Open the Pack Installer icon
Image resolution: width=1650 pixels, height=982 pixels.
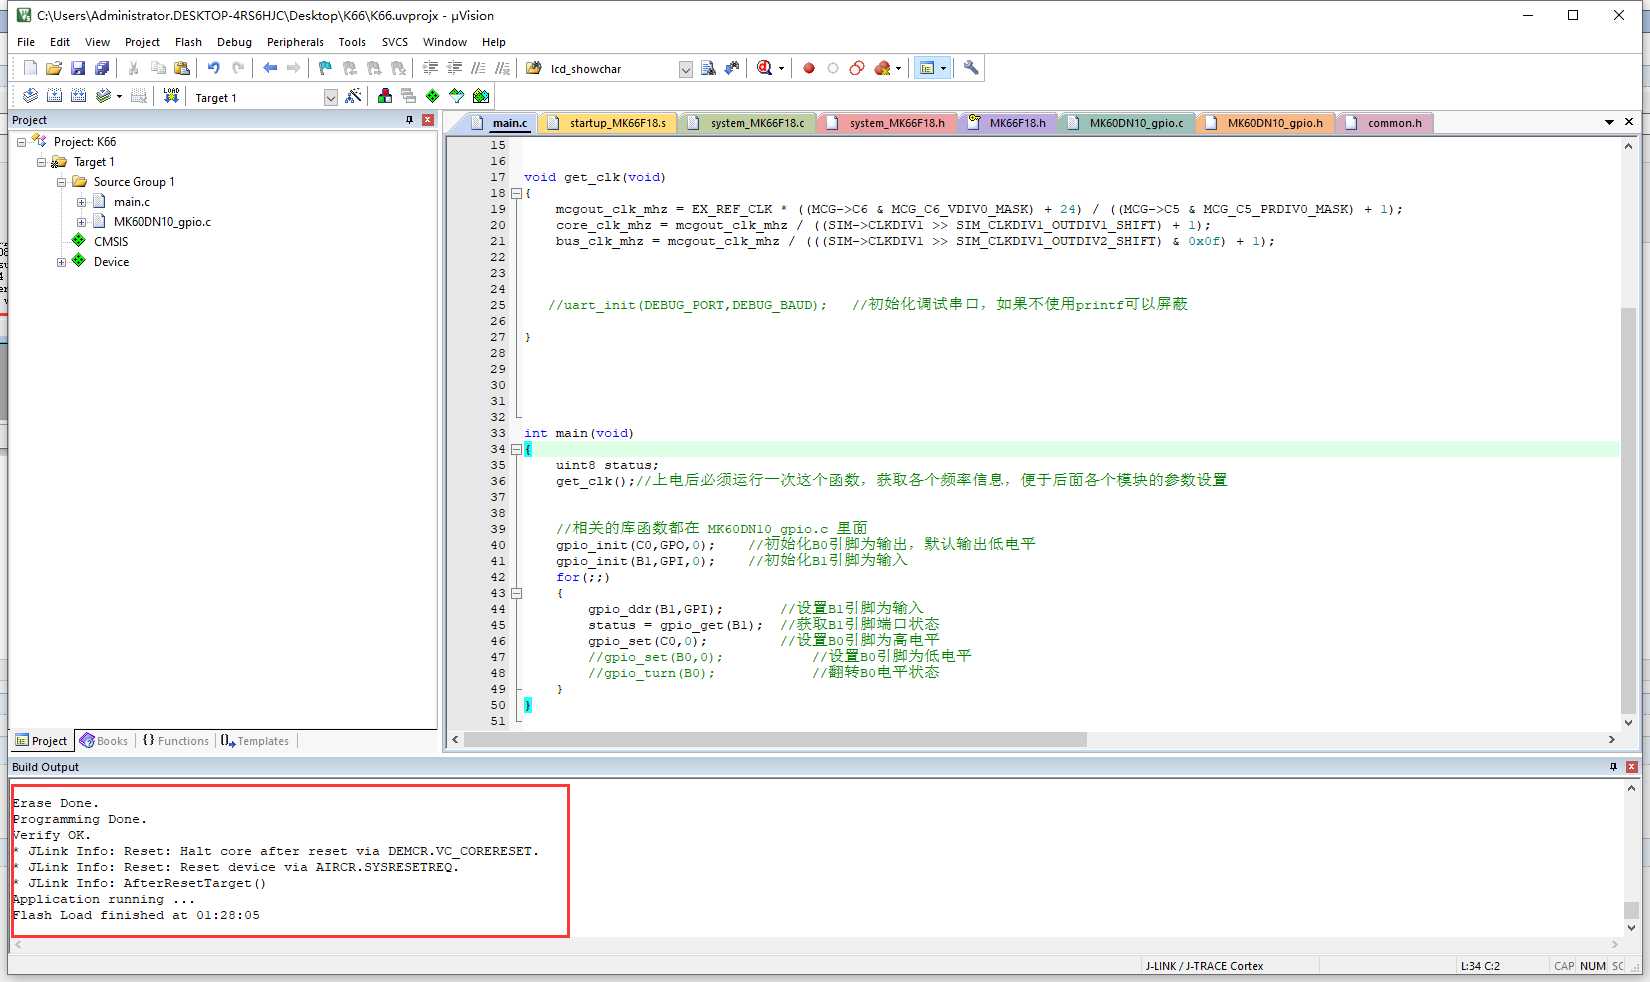tap(481, 96)
